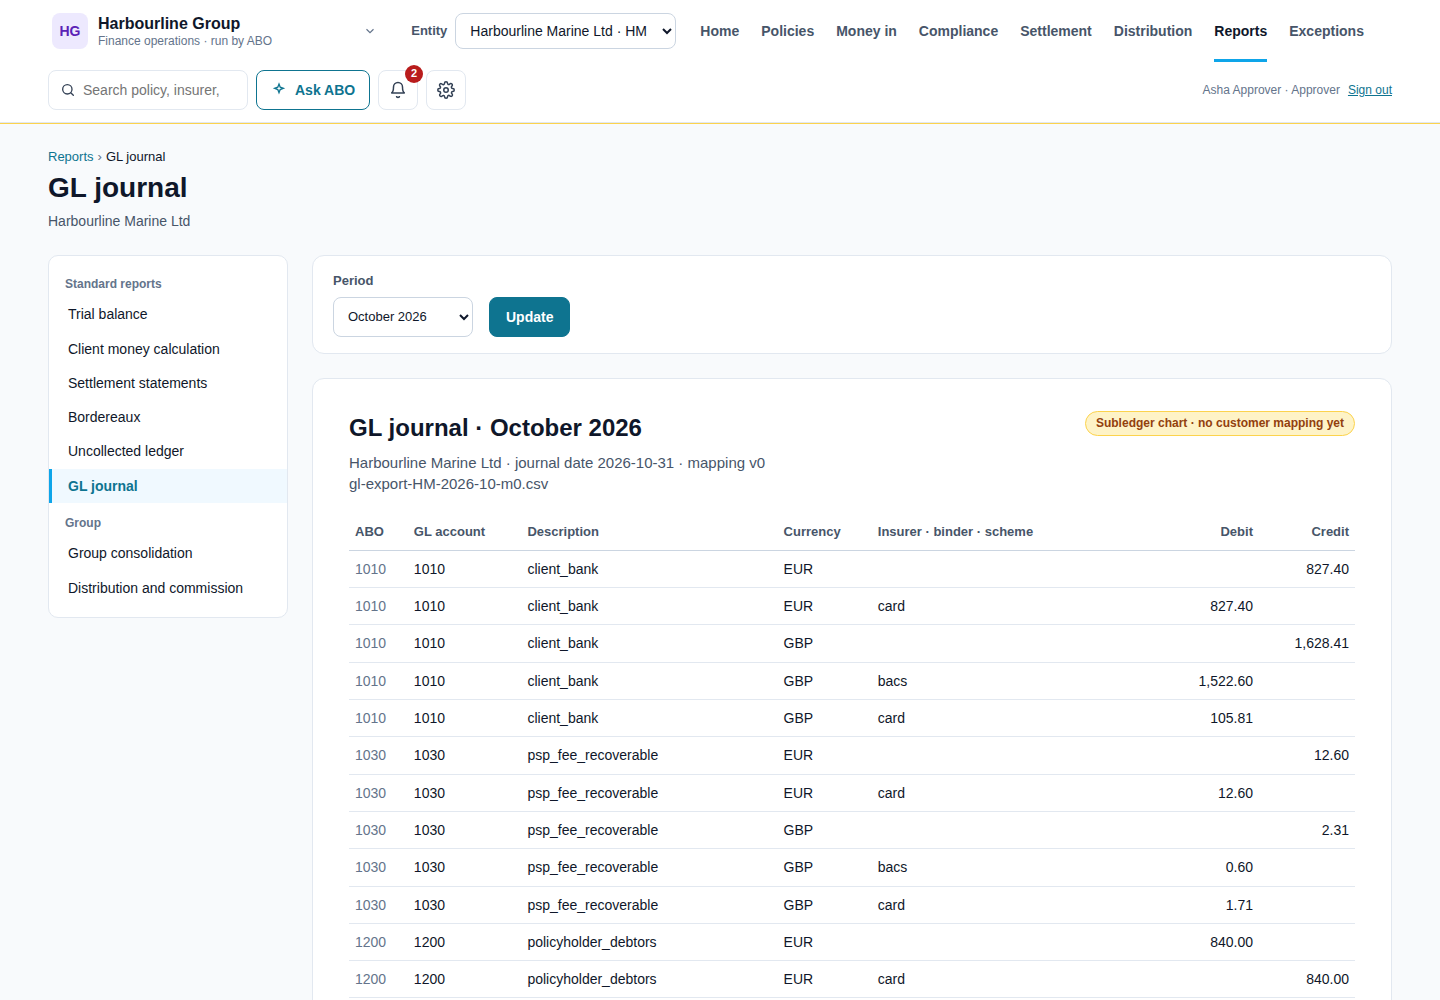
Task: Open Group consolidation report
Action: (168, 553)
